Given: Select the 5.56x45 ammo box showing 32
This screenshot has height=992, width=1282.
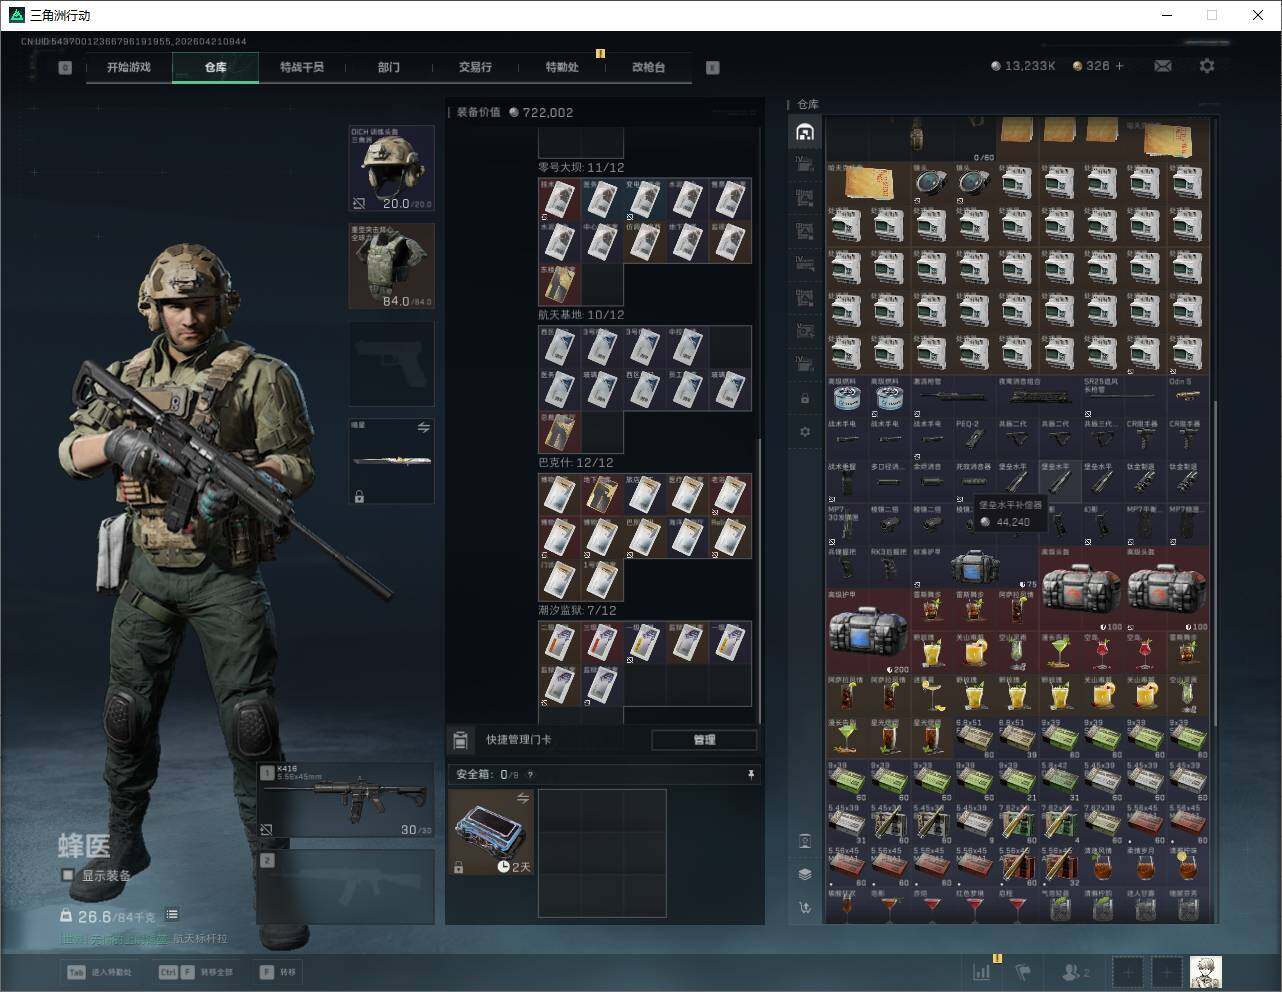Looking at the screenshot, I should [1060, 866].
